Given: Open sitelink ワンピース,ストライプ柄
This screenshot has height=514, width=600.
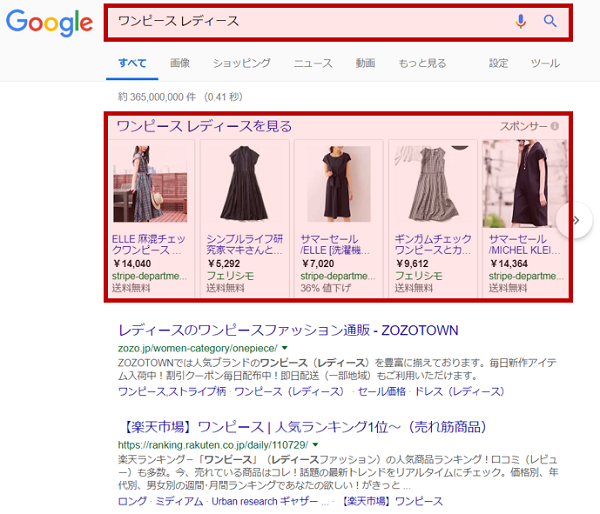Looking at the screenshot, I should tap(172, 392).
